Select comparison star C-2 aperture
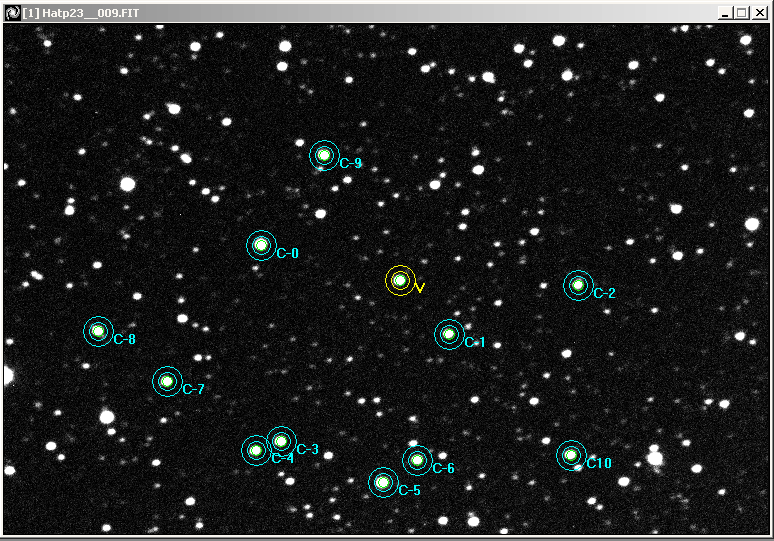 point(578,285)
